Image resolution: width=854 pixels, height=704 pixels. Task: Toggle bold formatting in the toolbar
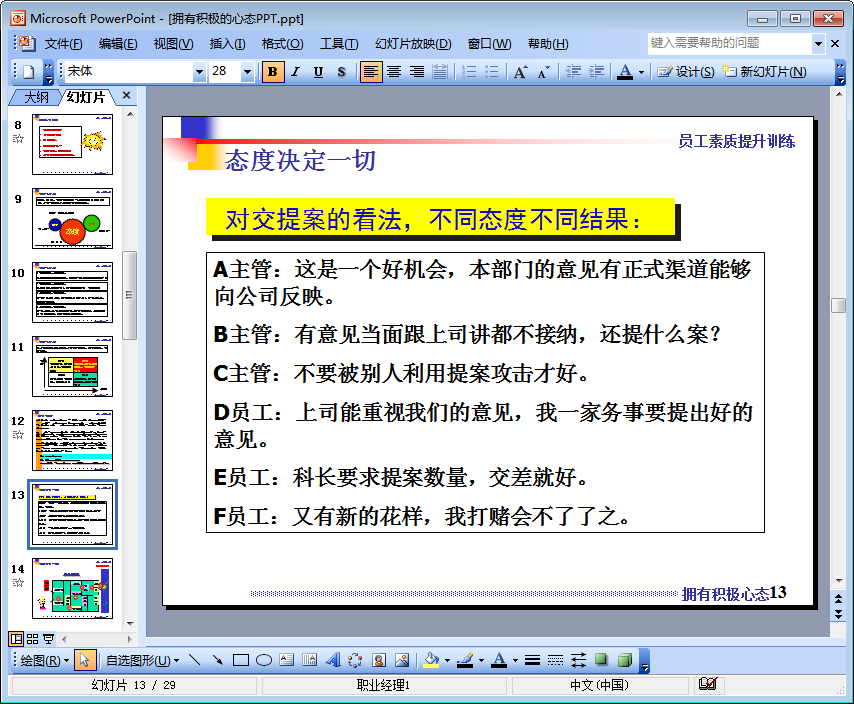[x=273, y=72]
